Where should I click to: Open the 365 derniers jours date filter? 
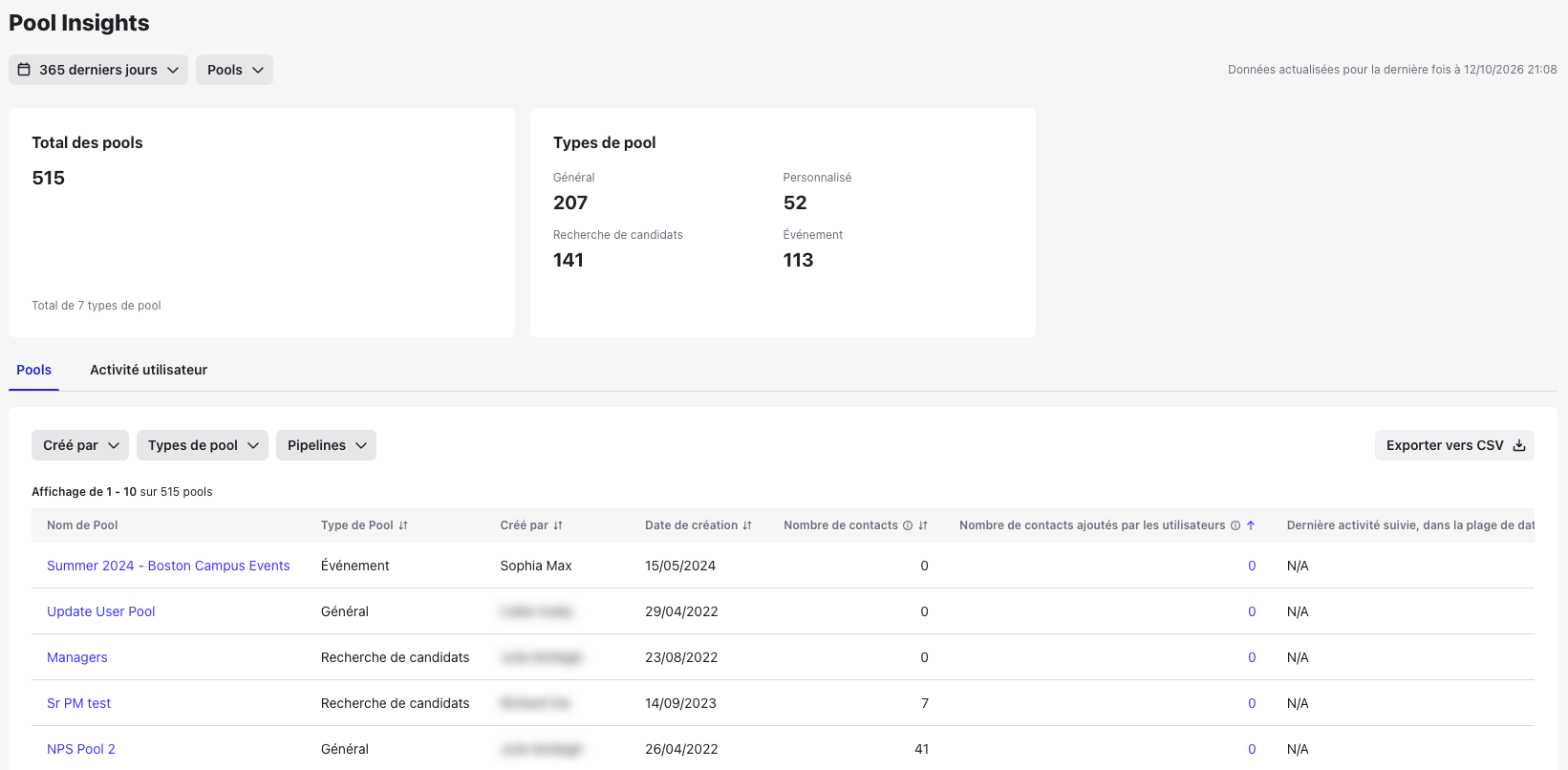pos(98,70)
